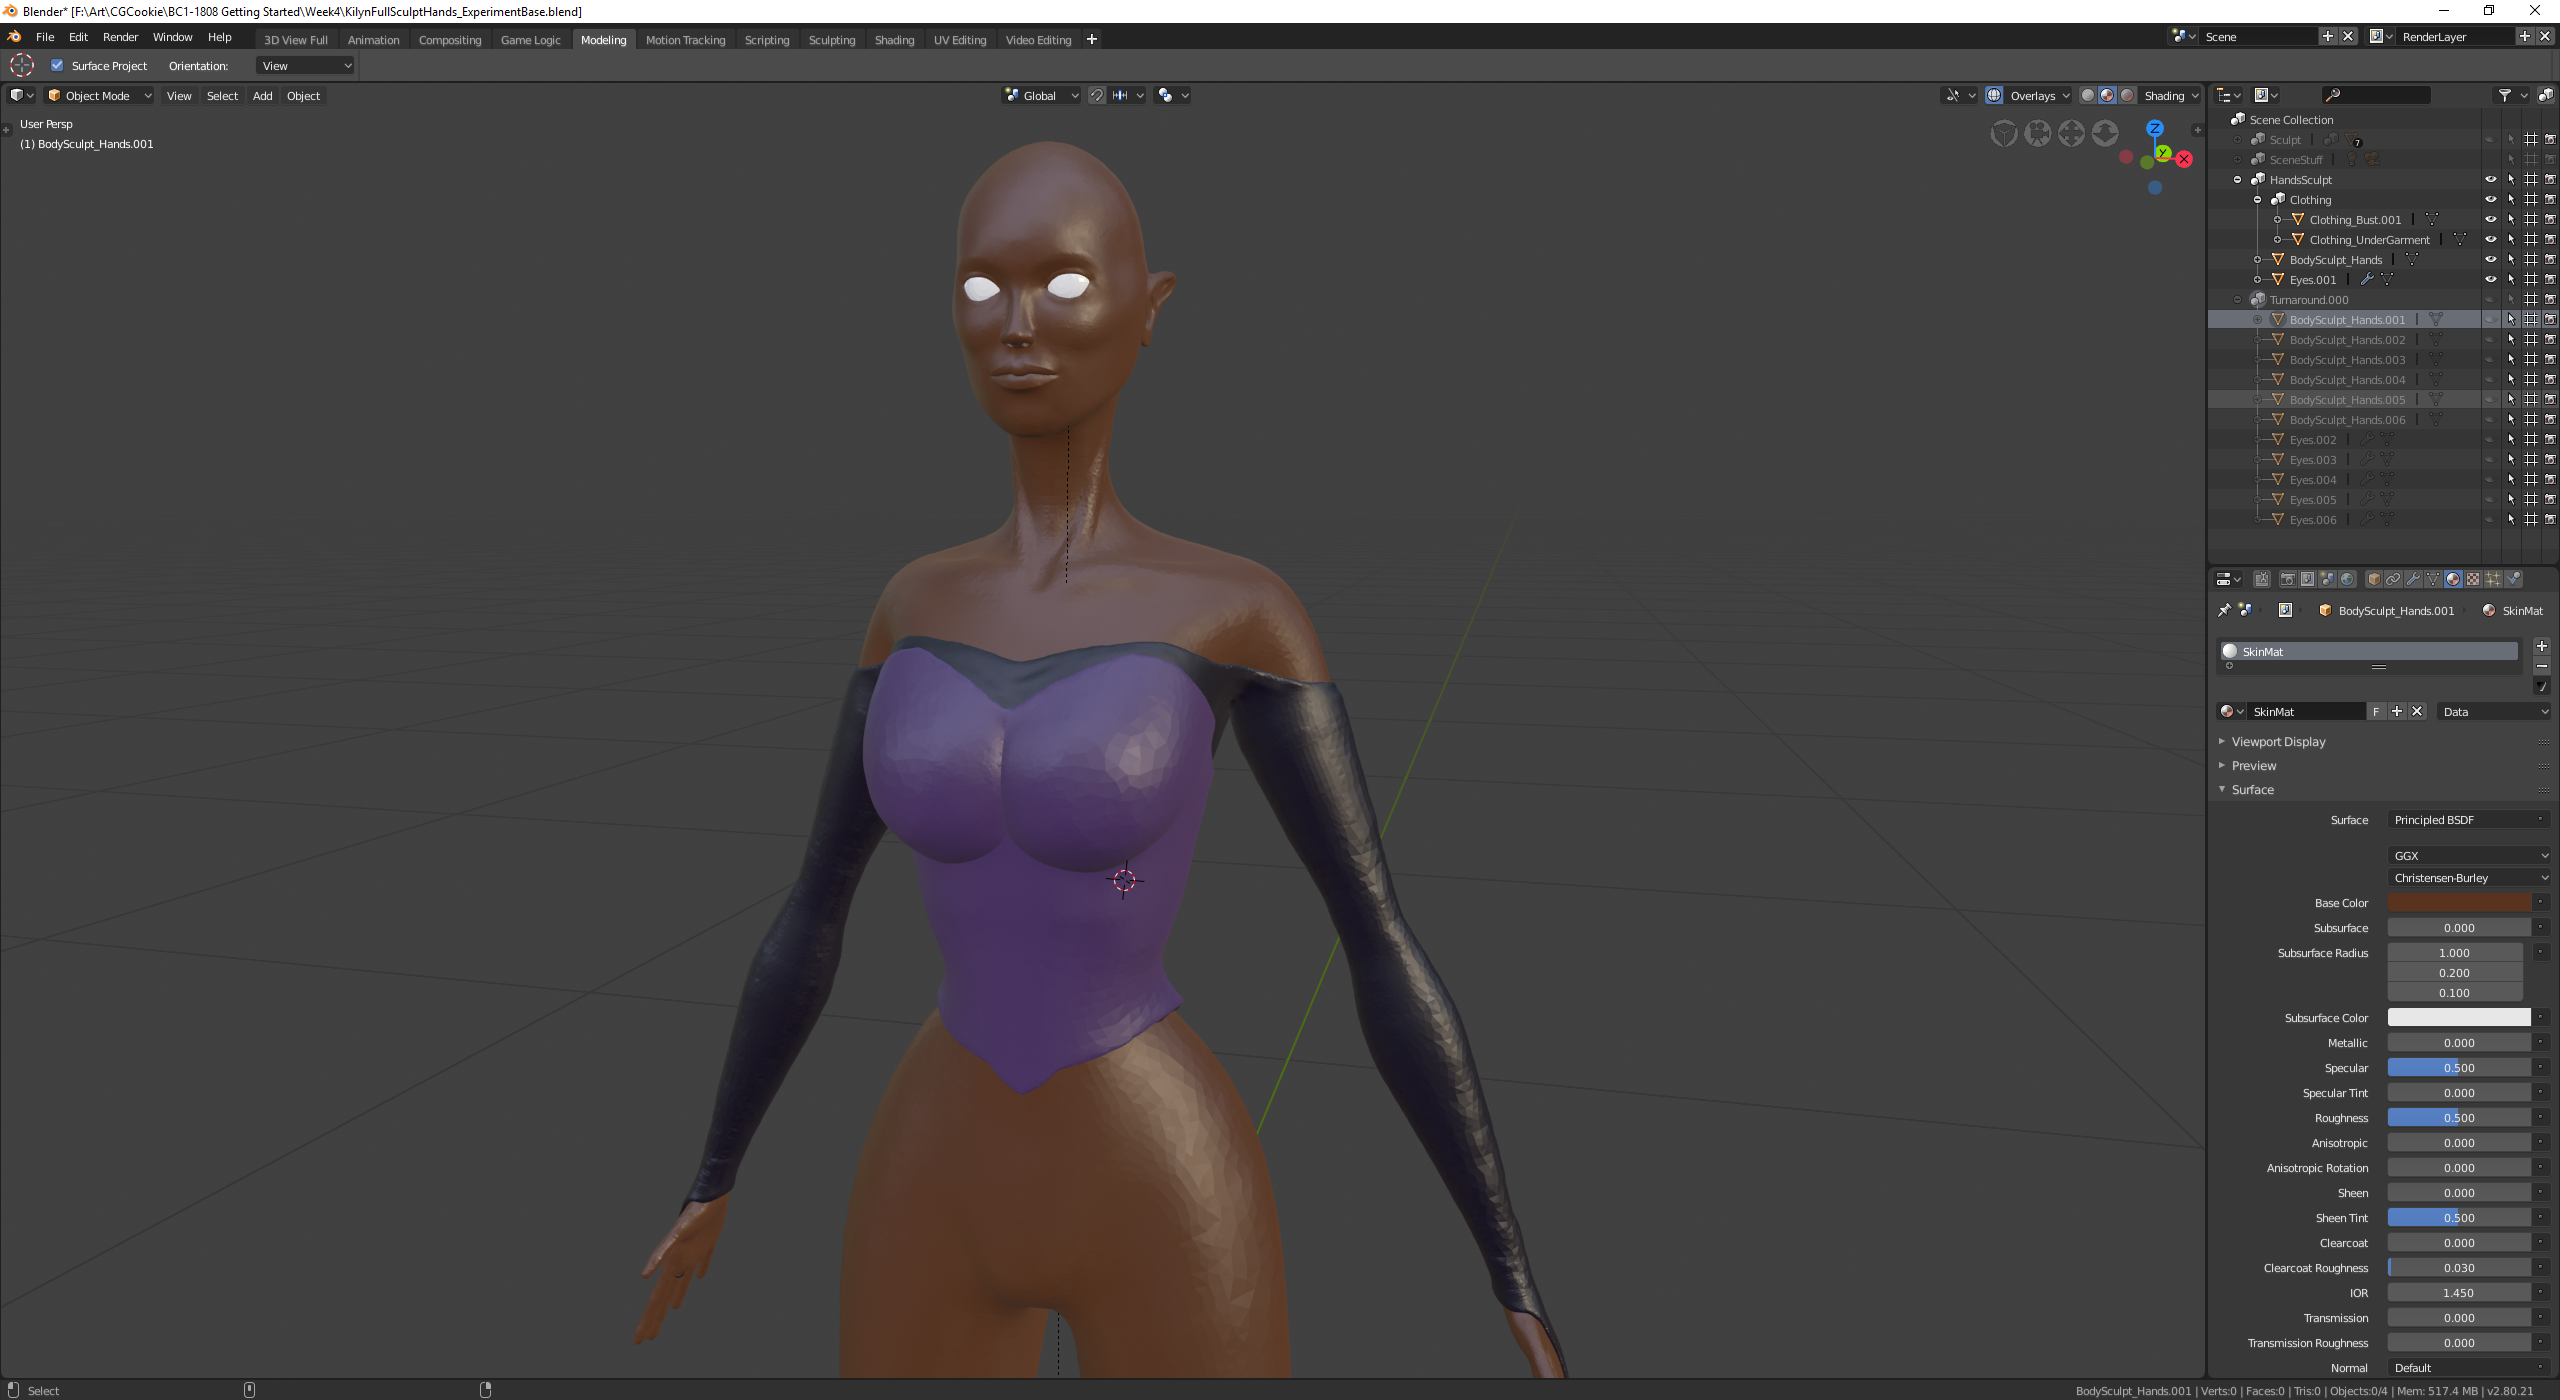Open the Render camera properties tab
Screen dimensions: 2560x1400
click(2288, 579)
